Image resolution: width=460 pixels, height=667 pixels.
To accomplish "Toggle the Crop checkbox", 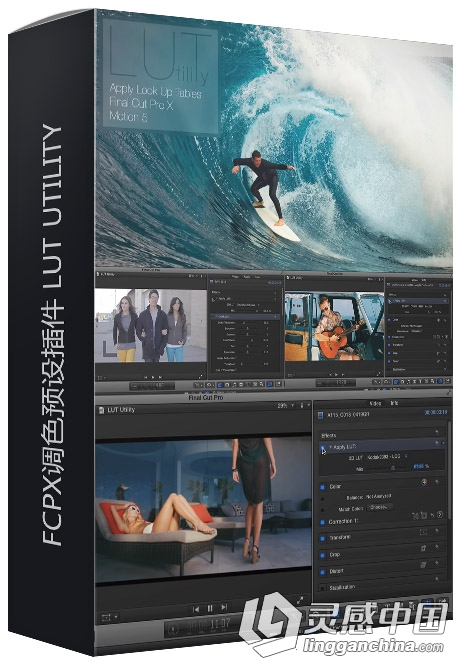I will (x=322, y=556).
